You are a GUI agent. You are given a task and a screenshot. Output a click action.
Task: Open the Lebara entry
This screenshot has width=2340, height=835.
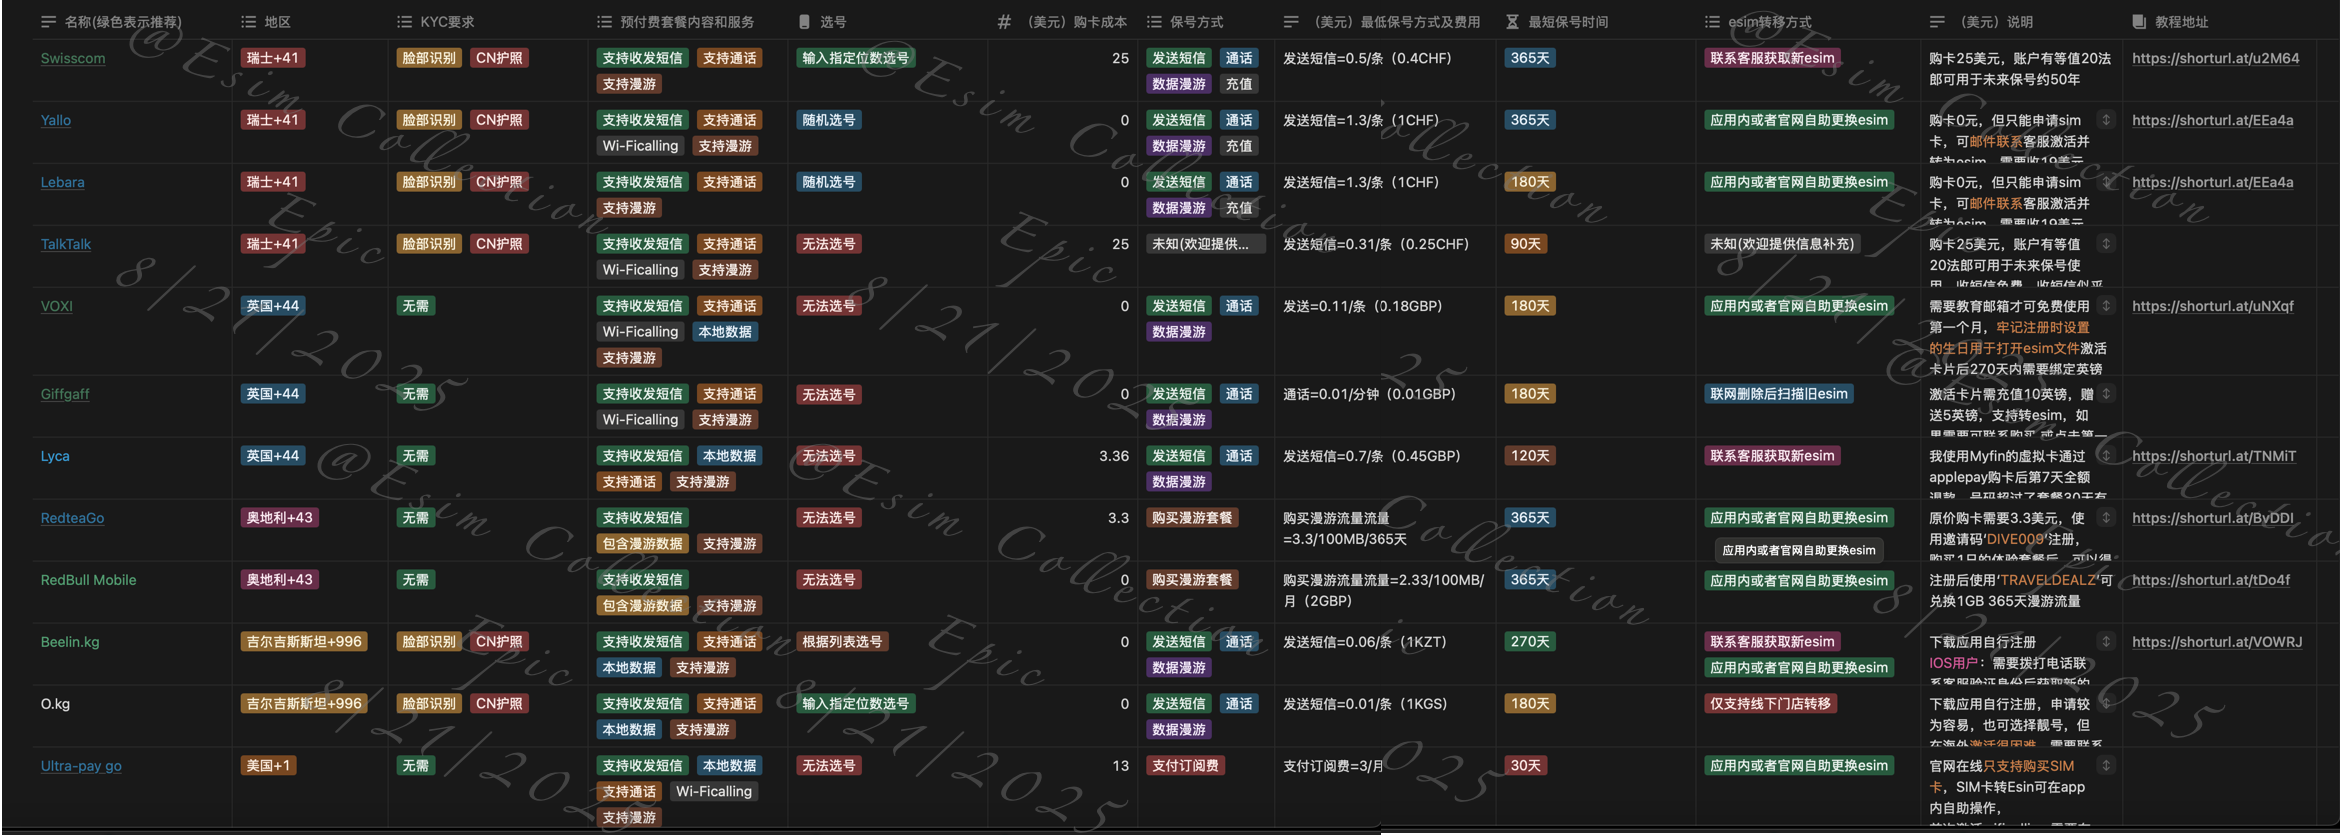[x=62, y=182]
